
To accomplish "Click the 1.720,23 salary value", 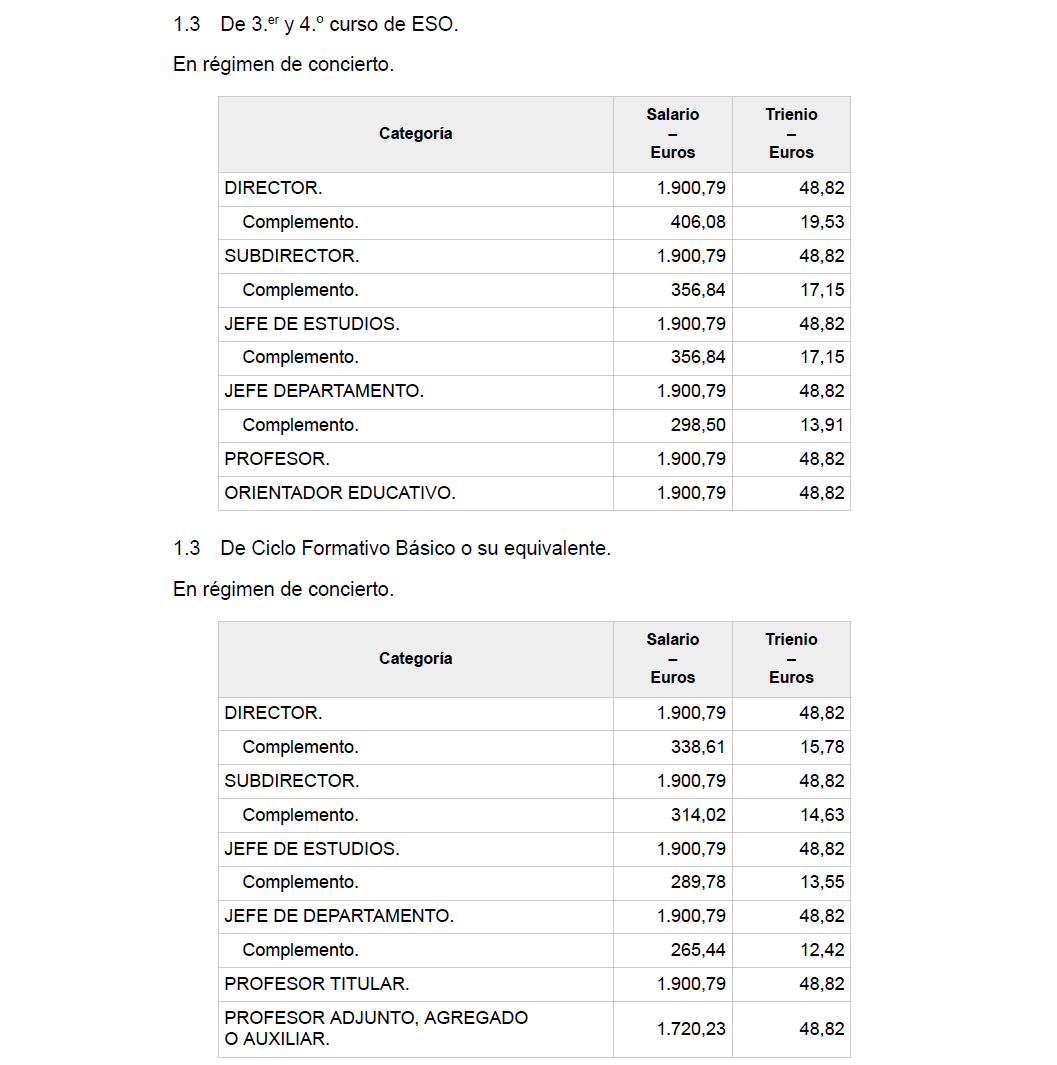I will click(x=691, y=1029).
